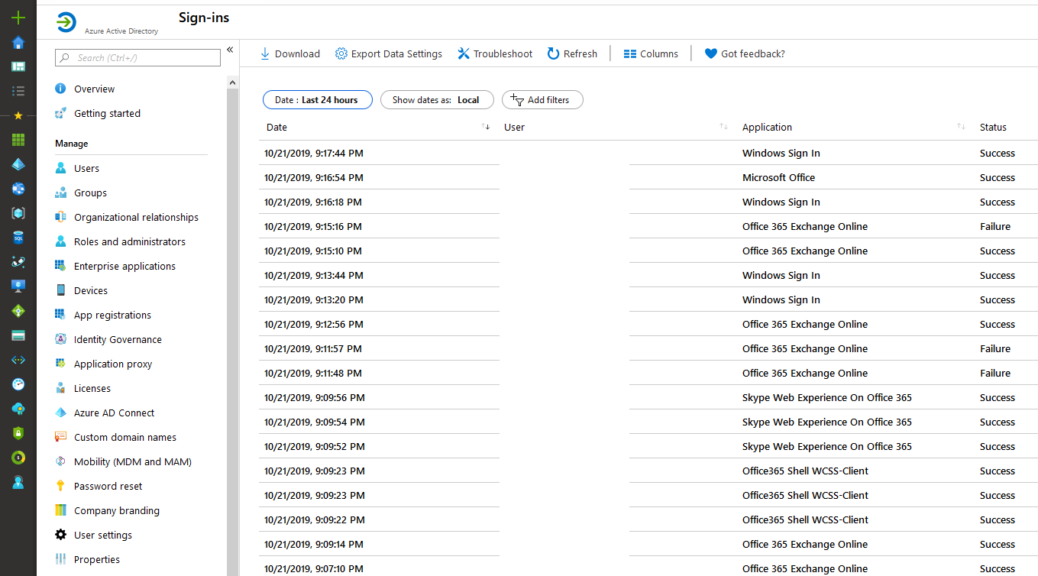Open Properties in side menu

(97, 559)
